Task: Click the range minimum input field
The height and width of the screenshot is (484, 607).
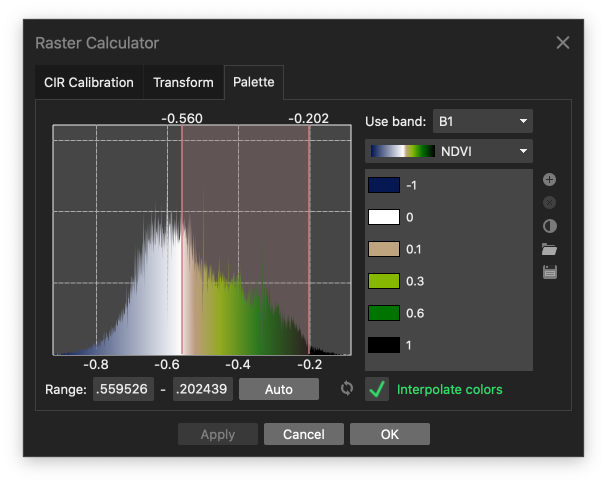Action: click(123, 389)
